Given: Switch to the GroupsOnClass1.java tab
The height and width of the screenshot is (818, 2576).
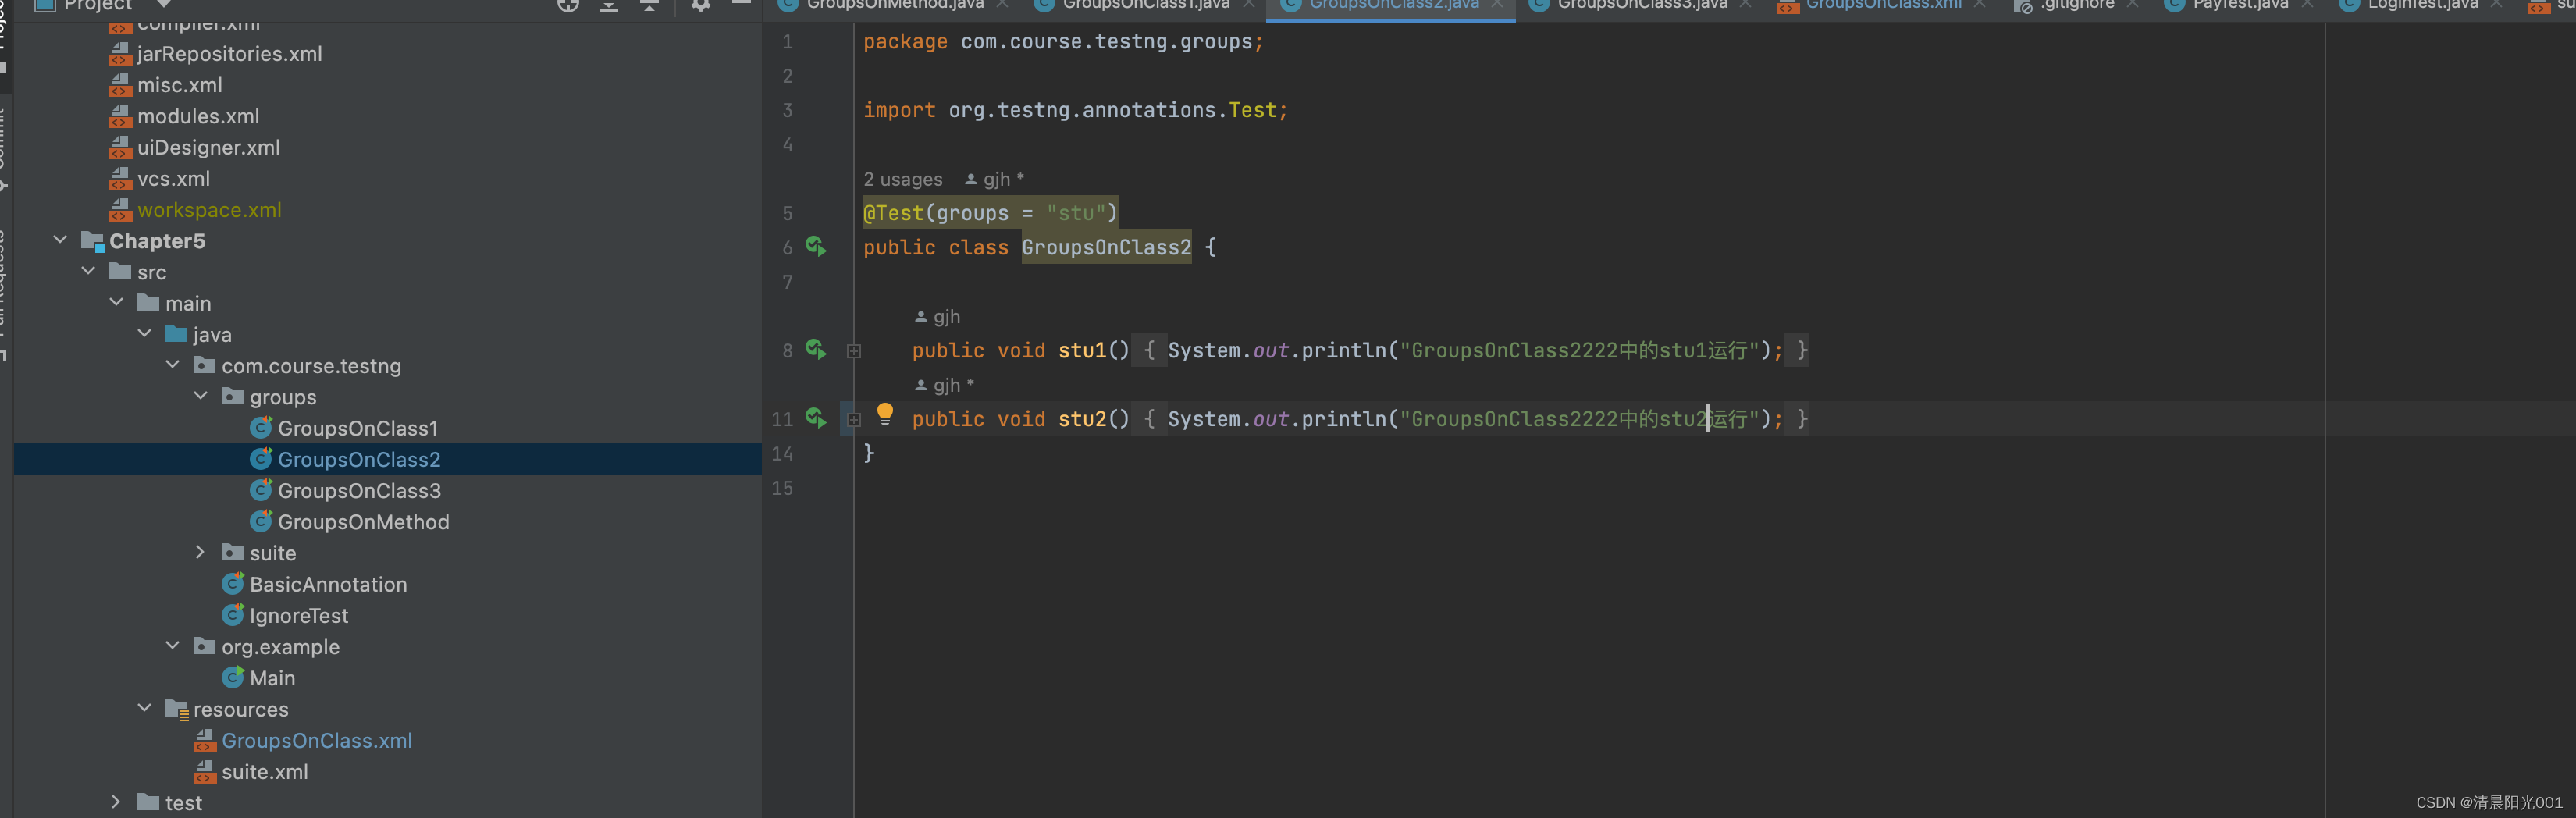Looking at the screenshot, I should [1146, 6].
